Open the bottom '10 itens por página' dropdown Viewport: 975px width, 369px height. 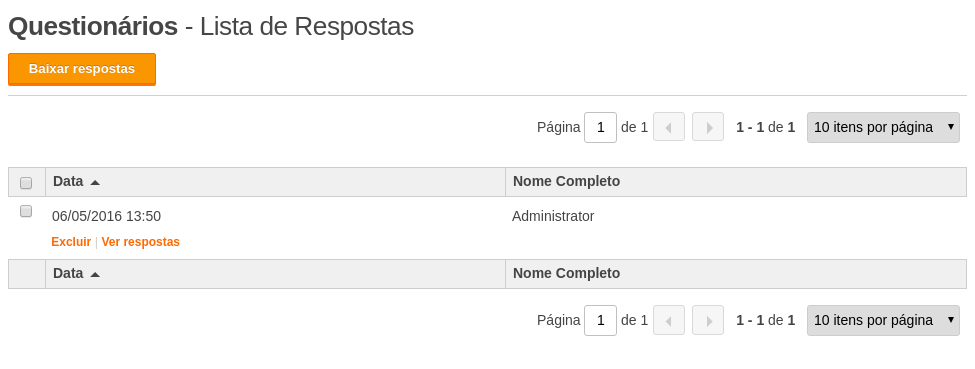[883, 320]
